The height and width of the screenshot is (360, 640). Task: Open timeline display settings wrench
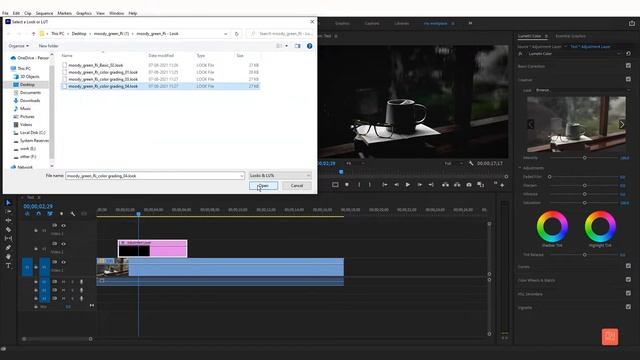73,213
